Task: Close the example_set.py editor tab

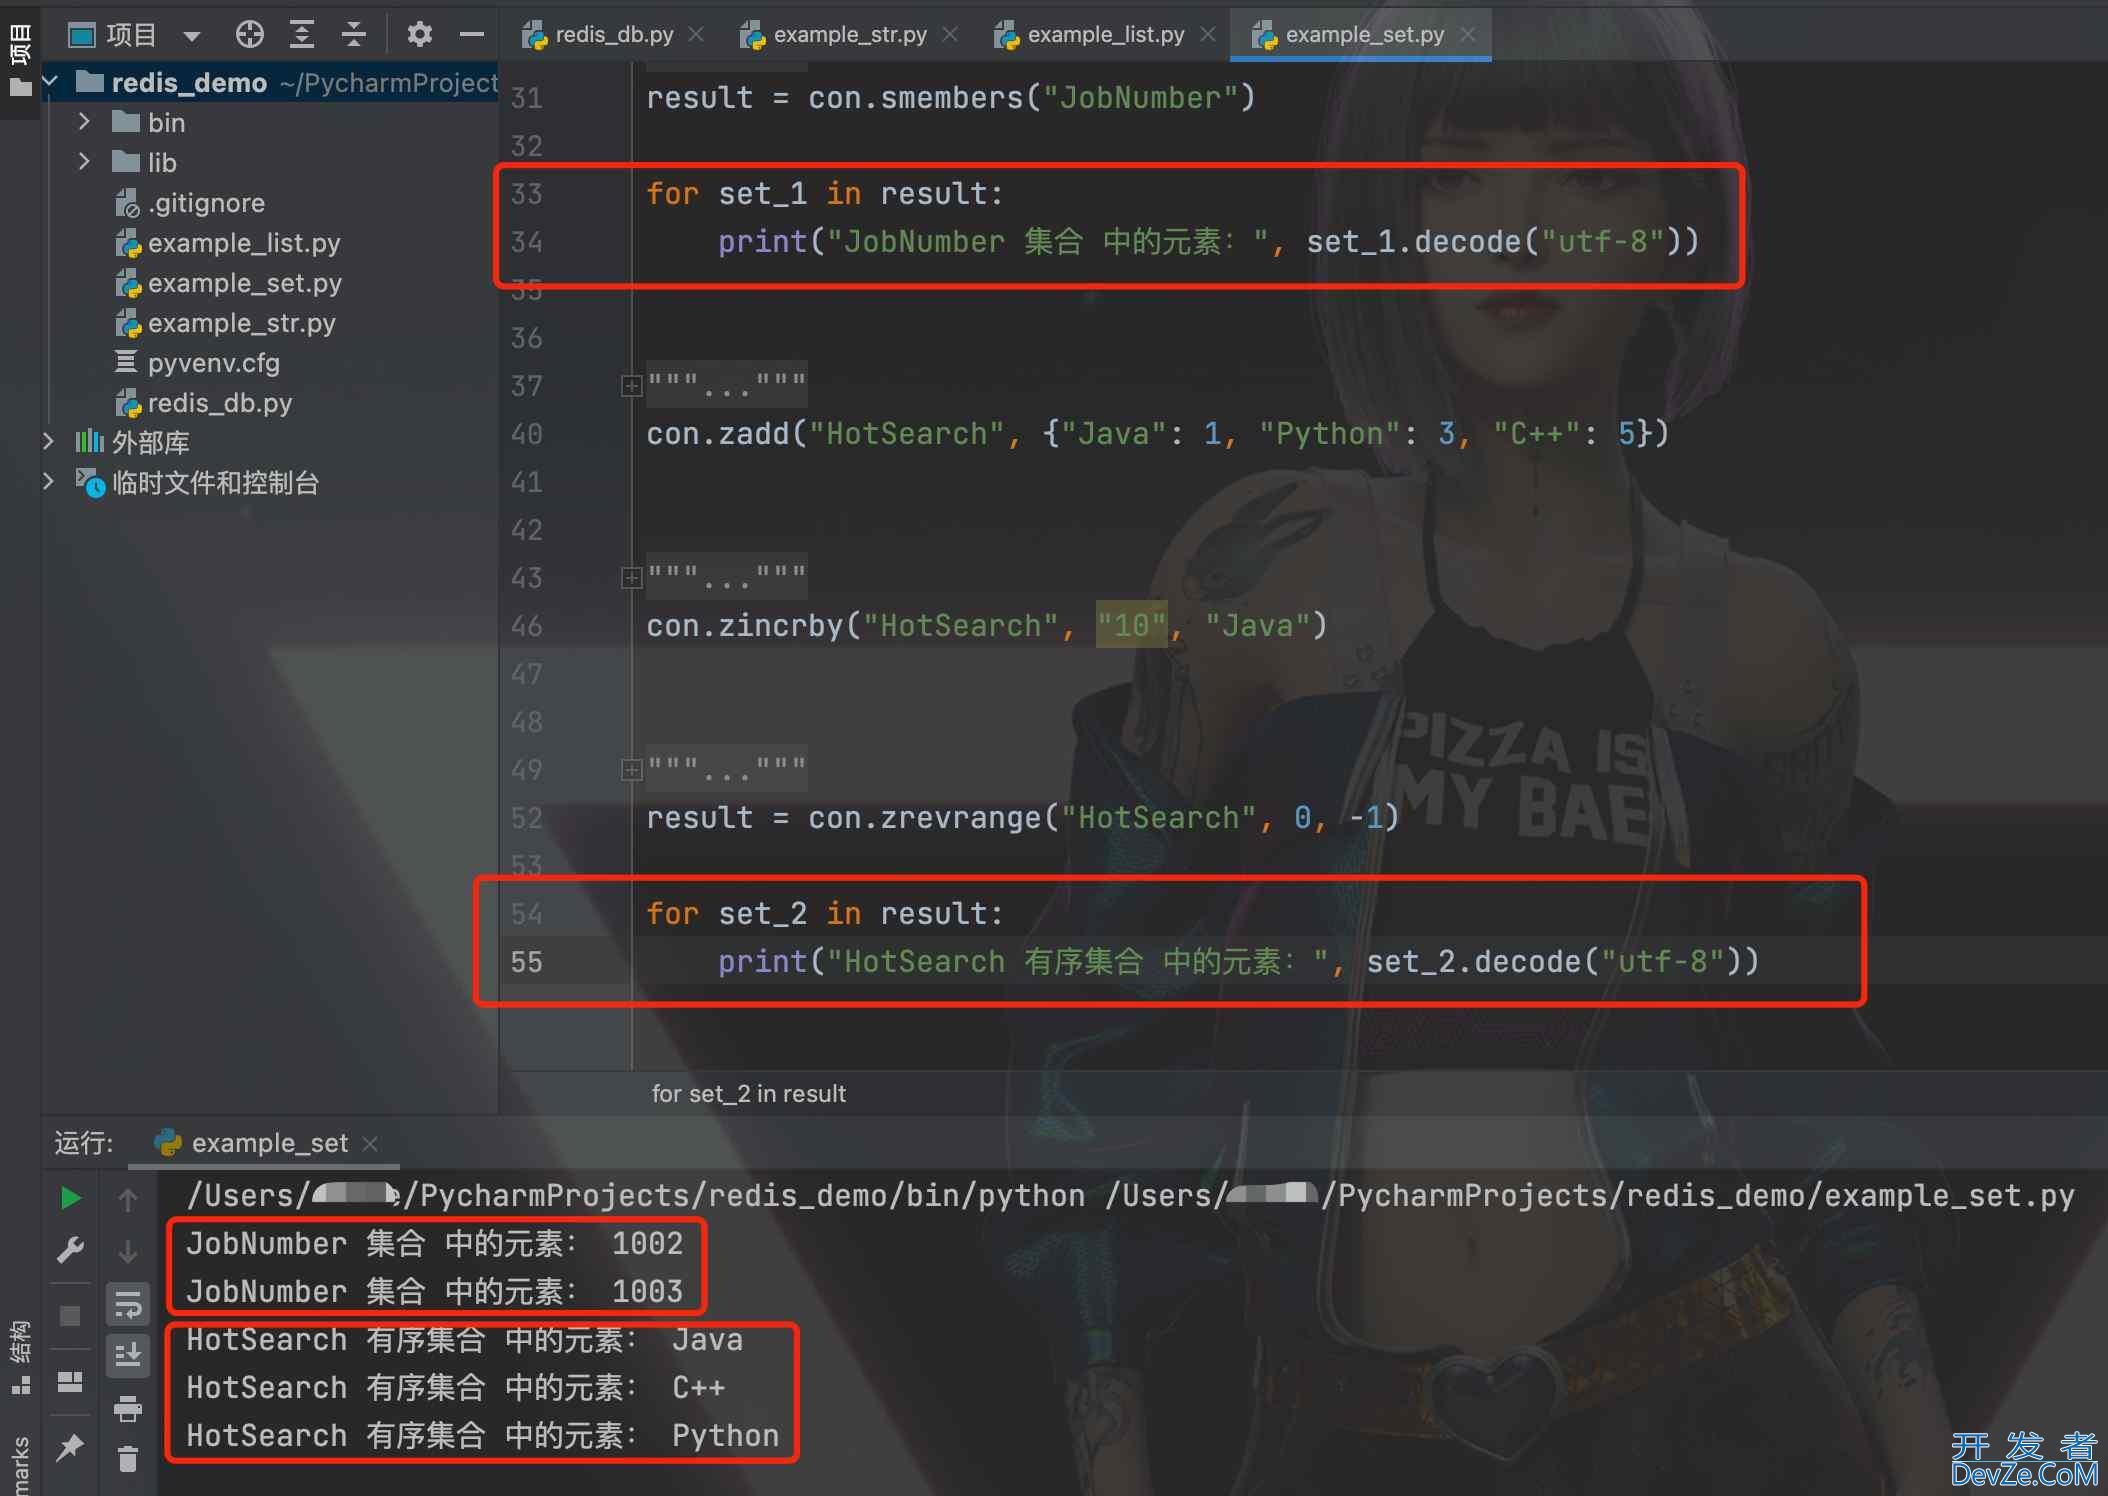Action: coord(1467,35)
